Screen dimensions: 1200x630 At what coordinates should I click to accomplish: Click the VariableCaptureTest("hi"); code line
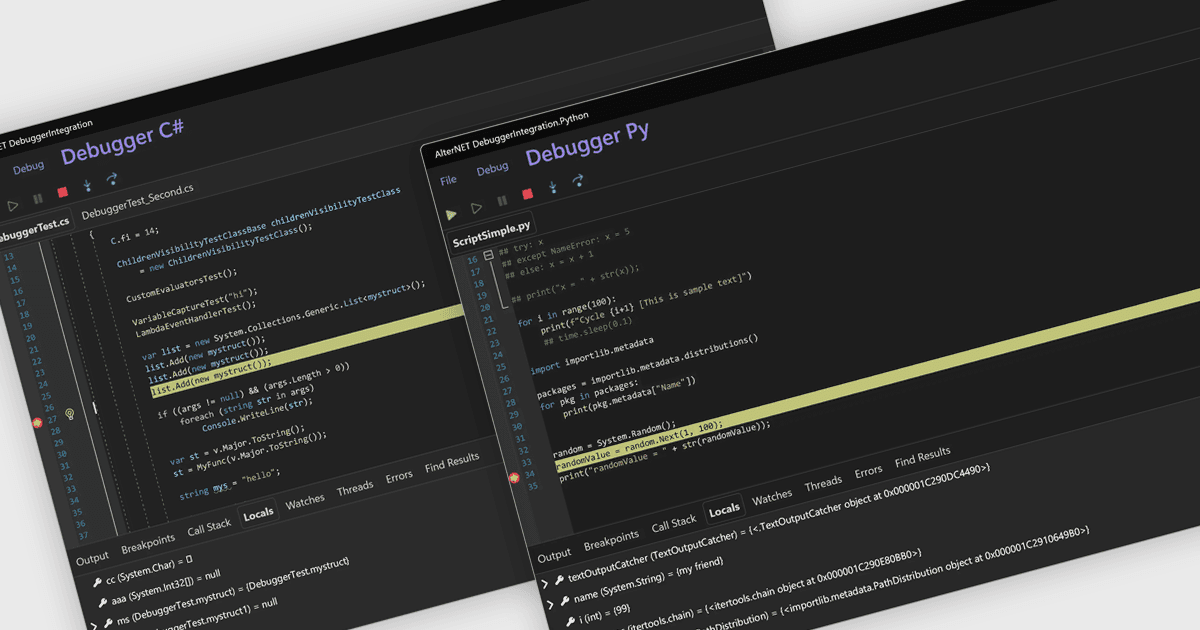click(194, 305)
